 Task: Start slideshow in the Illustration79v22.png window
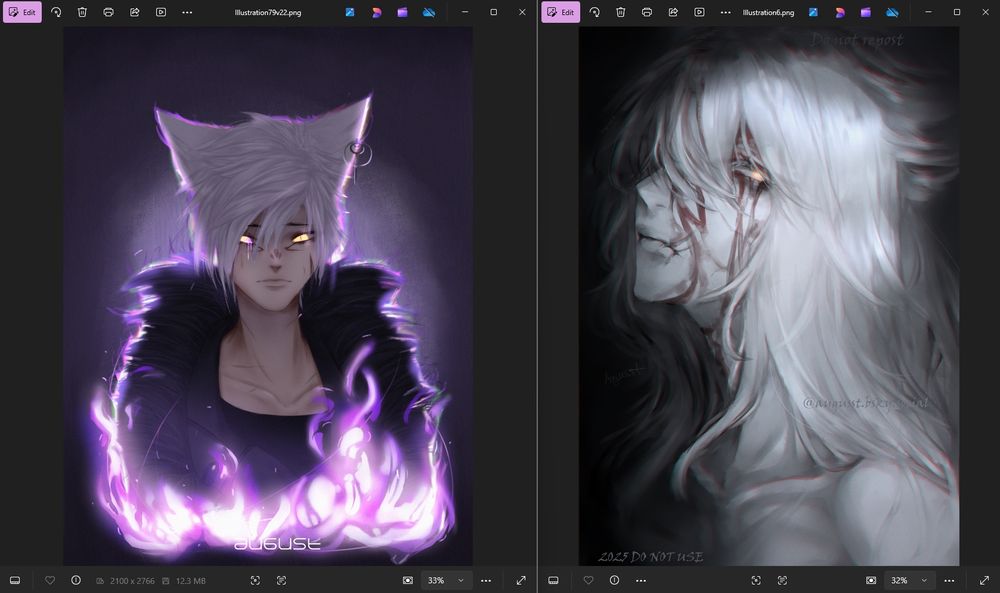[161, 12]
